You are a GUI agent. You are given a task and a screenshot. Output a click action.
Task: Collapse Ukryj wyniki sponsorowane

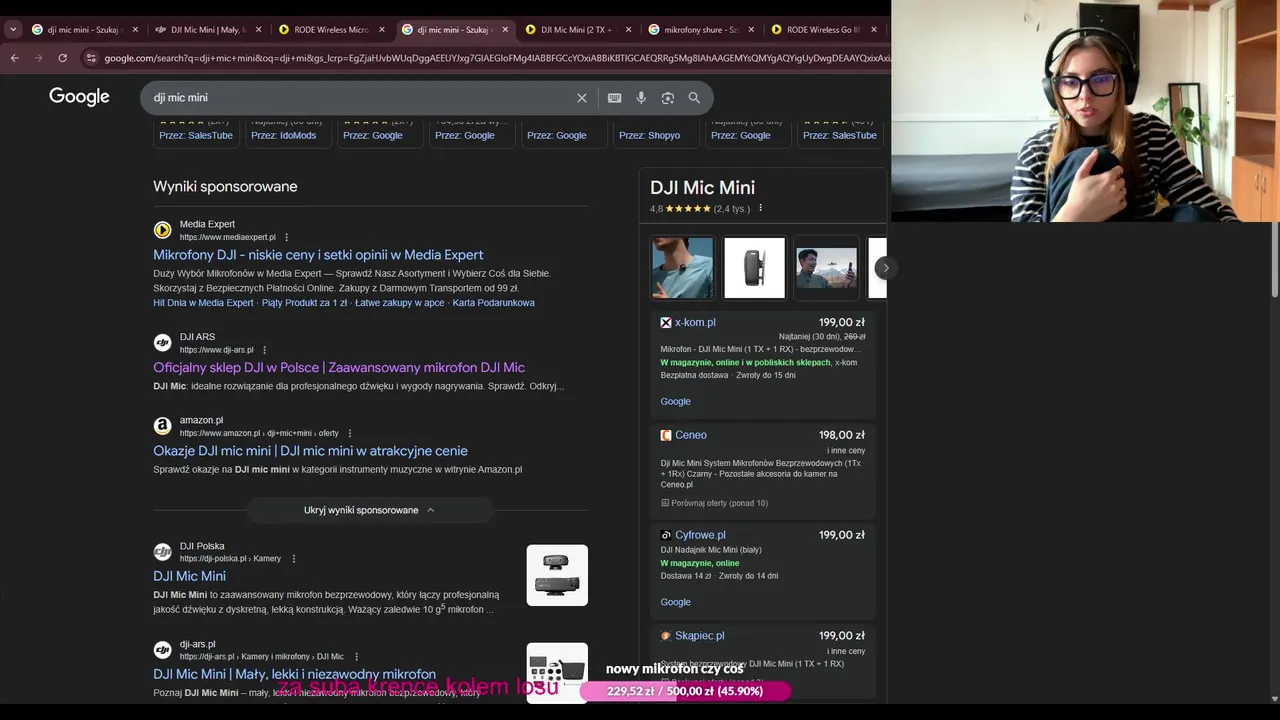(x=369, y=510)
